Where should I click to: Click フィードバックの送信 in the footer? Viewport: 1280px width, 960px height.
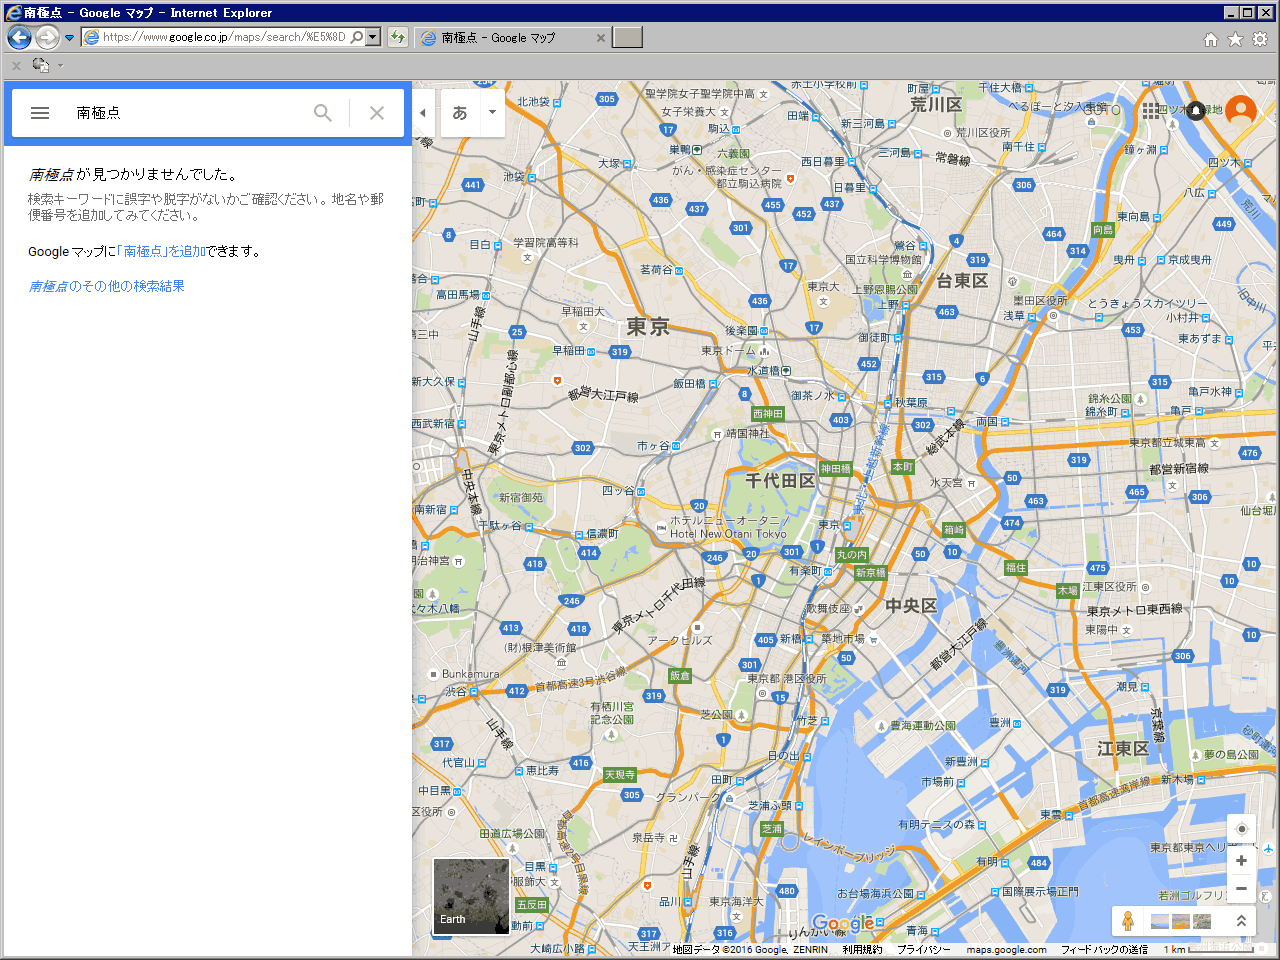pos(1104,950)
